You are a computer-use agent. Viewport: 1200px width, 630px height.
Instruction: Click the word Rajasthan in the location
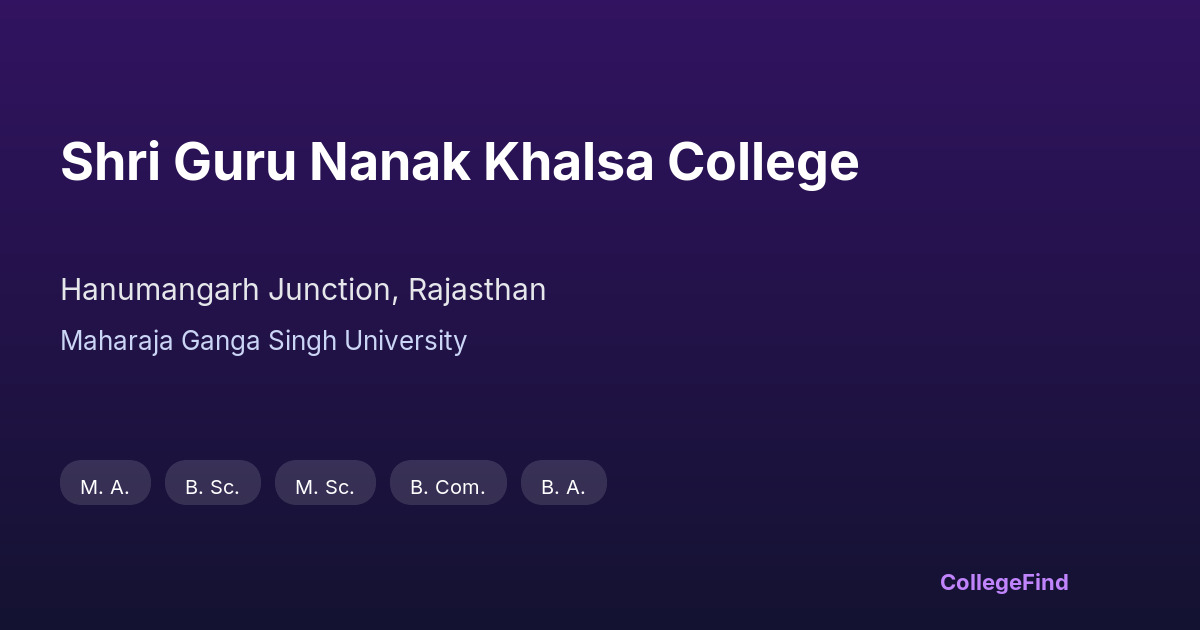pos(477,290)
